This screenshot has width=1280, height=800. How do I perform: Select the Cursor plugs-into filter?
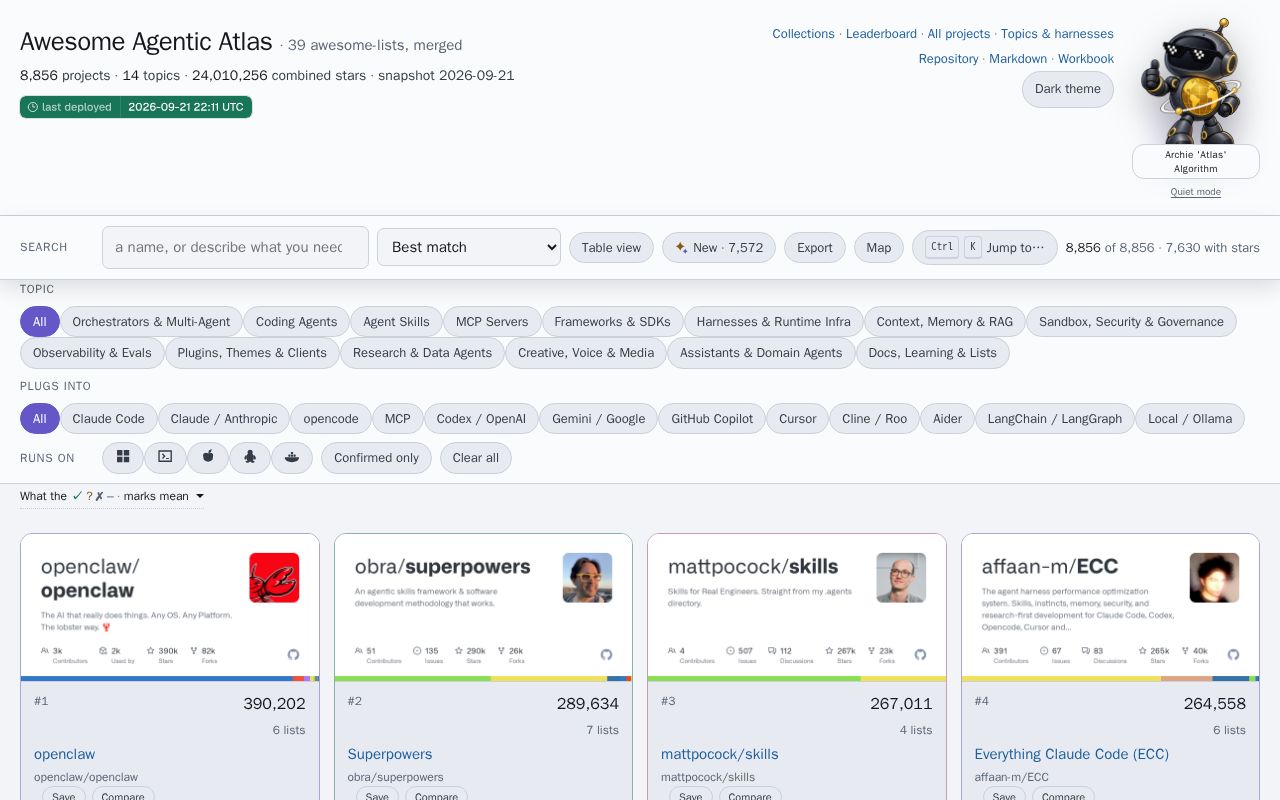(x=798, y=419)
